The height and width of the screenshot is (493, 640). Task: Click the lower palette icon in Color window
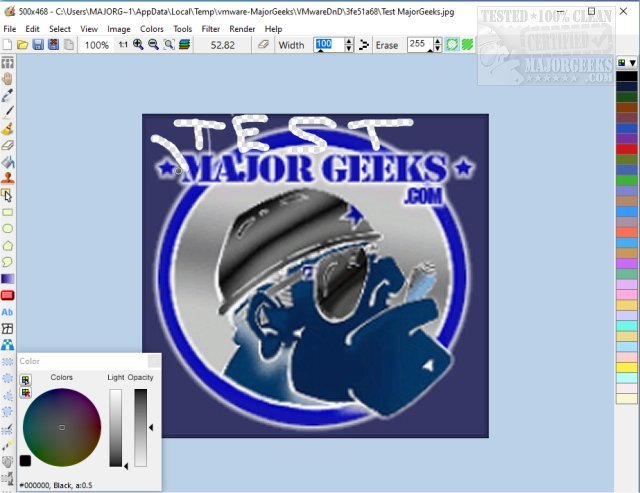point(26,393)
